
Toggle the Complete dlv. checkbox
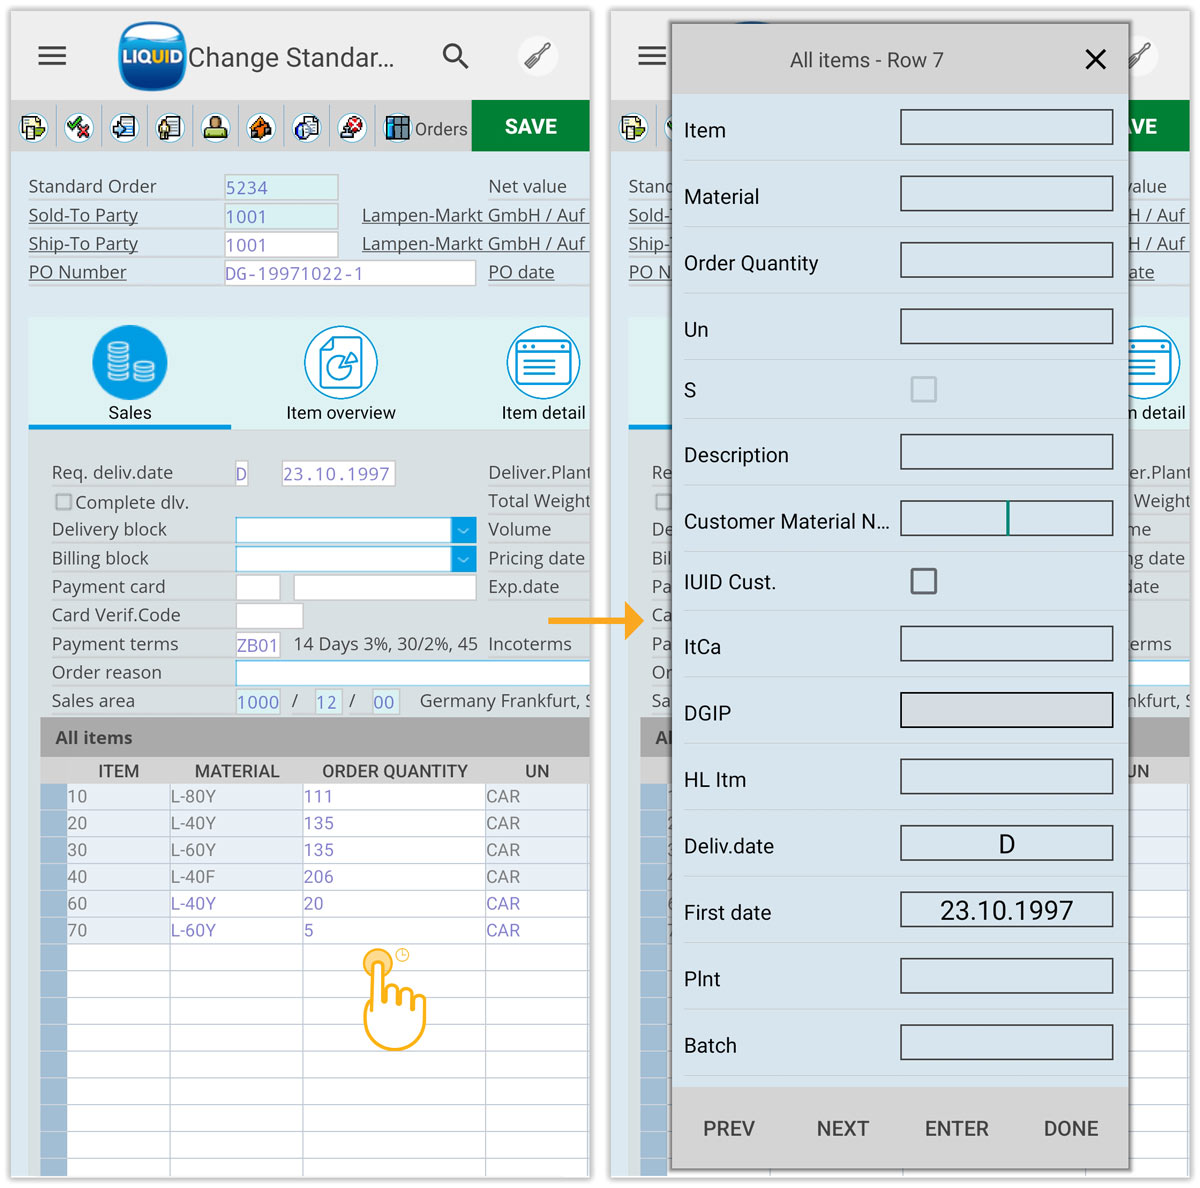click(x=64, y=502)
